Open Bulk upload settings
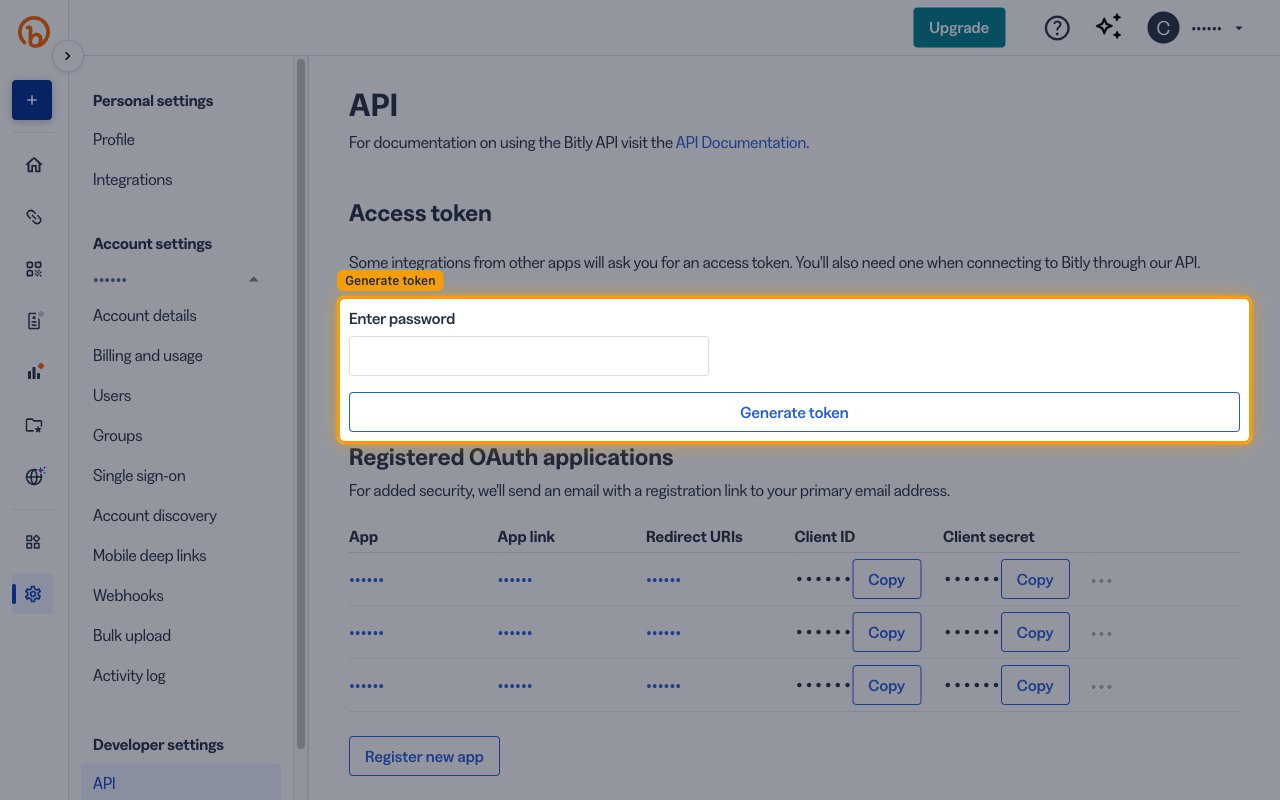 pyautogui.click(x=132, y=635)
